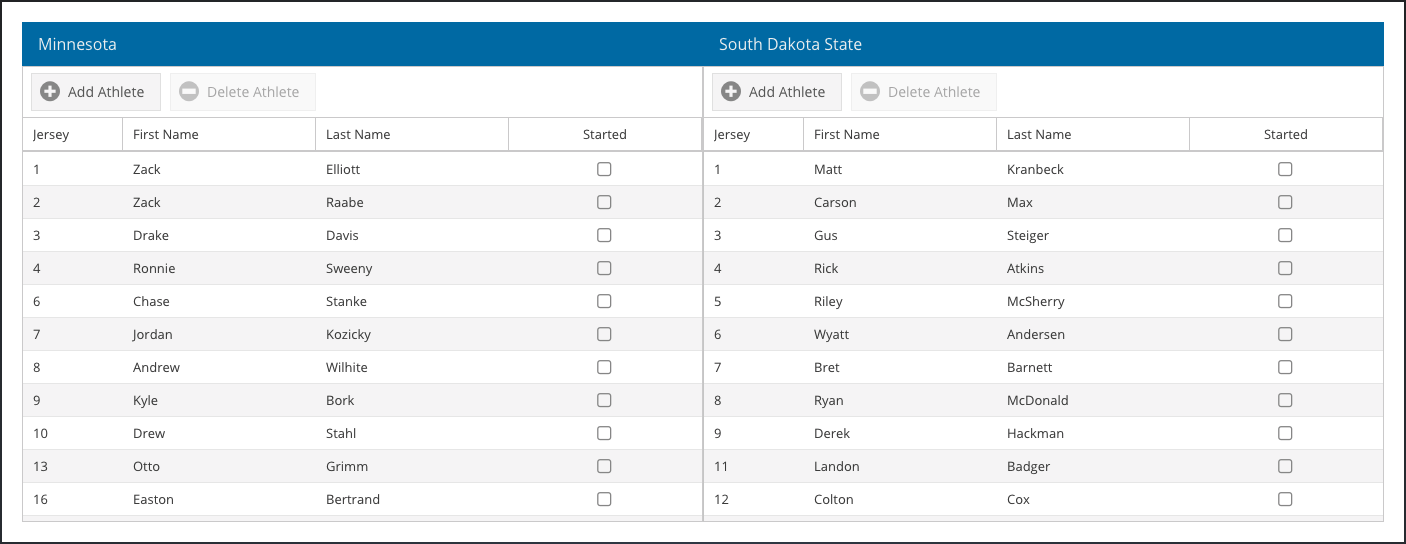Select the Barnett last name cell
1406x544 pixels.
tap(1093, 367)
